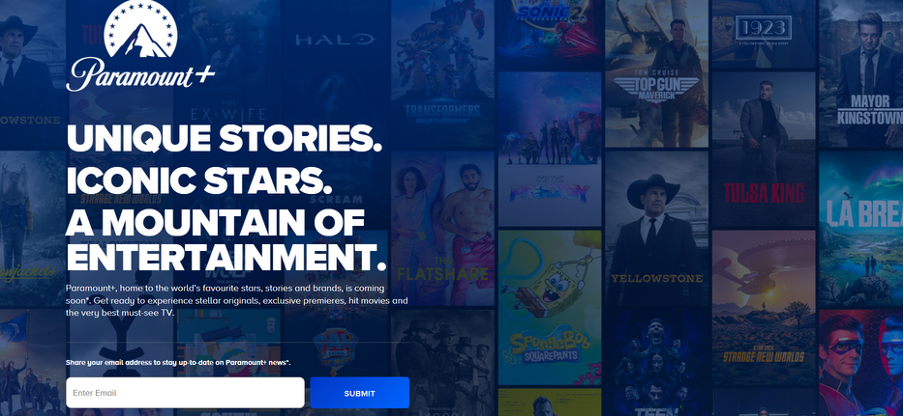
Task: Click the Yellowstone poster with cowboy hat
Action: [656, 228]
